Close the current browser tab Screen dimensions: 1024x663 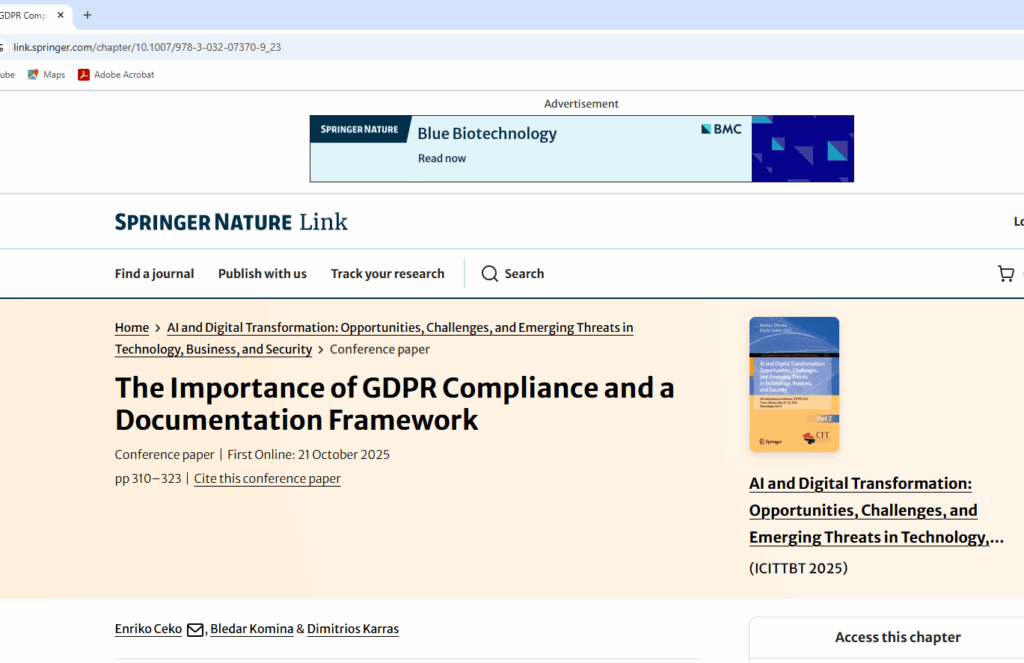[x=61, y=16]
